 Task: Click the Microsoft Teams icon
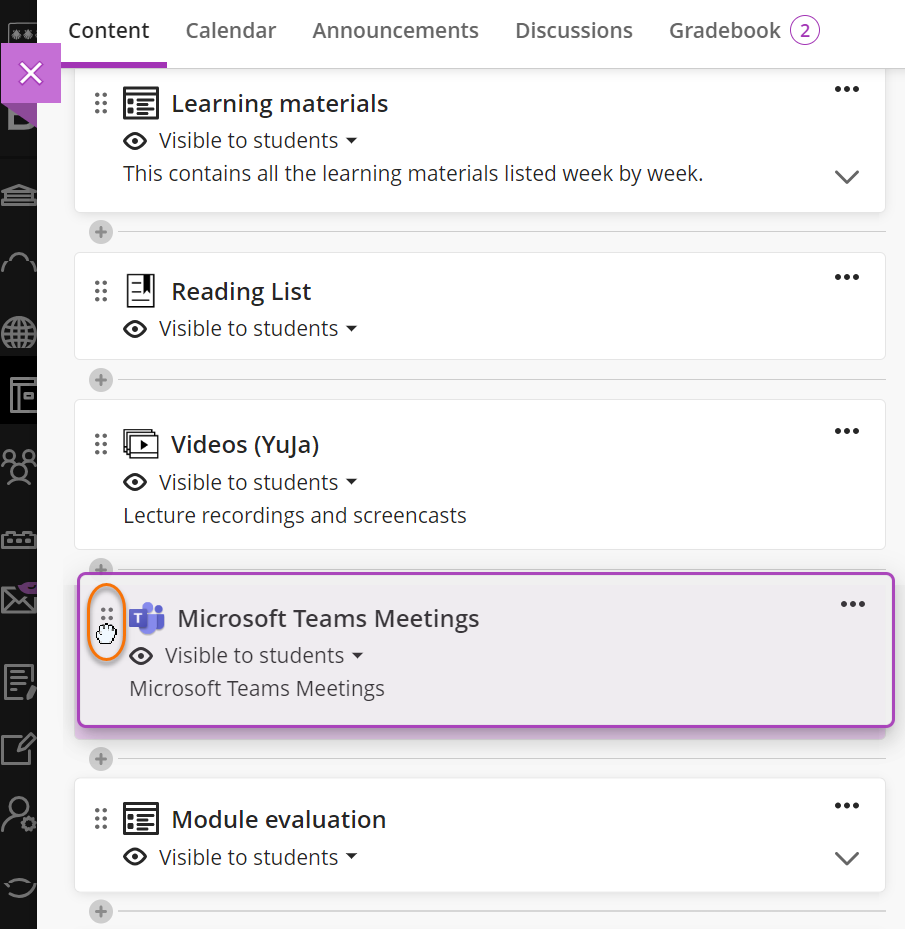click(147, 618)
